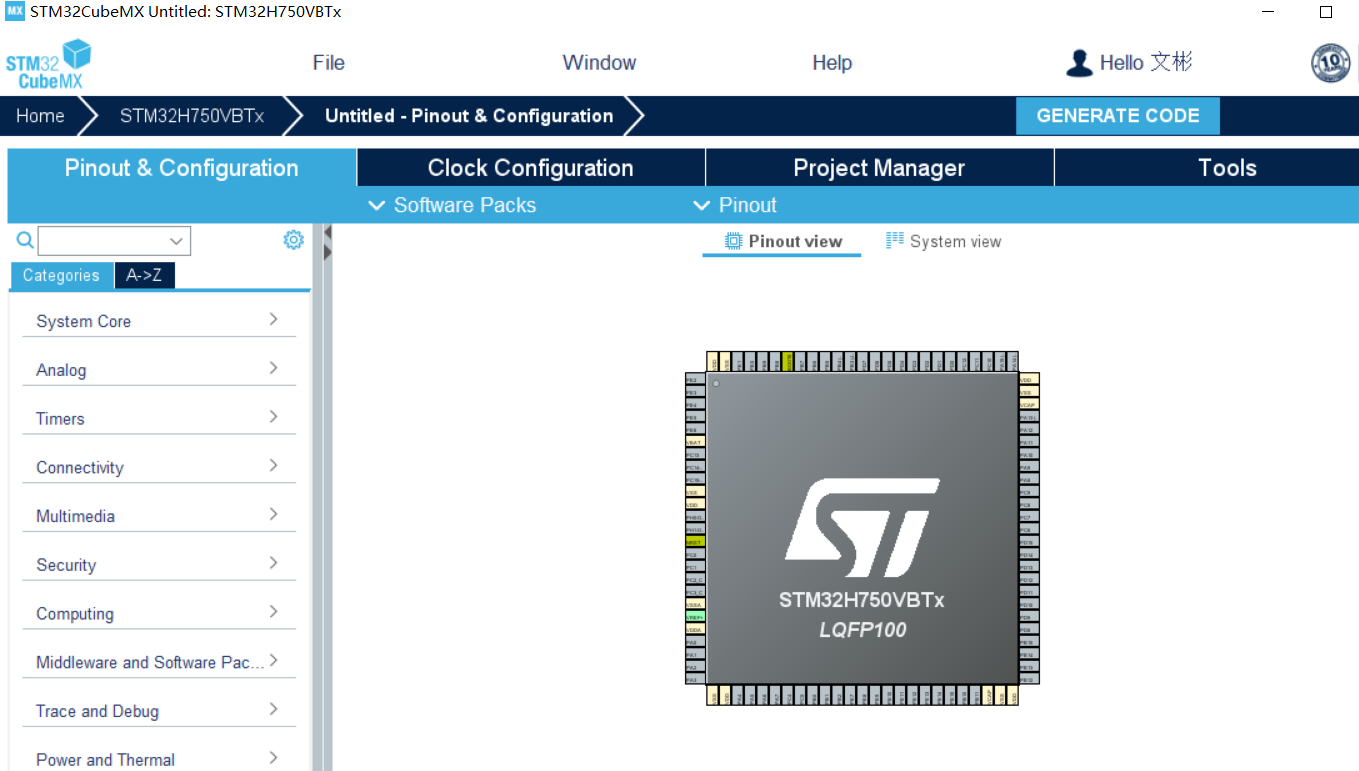The image size is (1359, 771).
Task: Expand the Computing category
Action: click(159, 613)
